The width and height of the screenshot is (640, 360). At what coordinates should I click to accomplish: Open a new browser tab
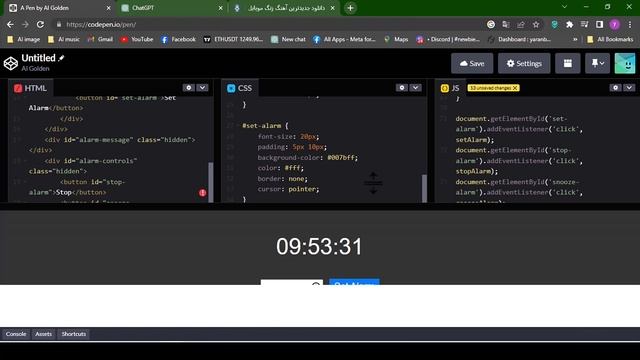(x=350, y=8)
